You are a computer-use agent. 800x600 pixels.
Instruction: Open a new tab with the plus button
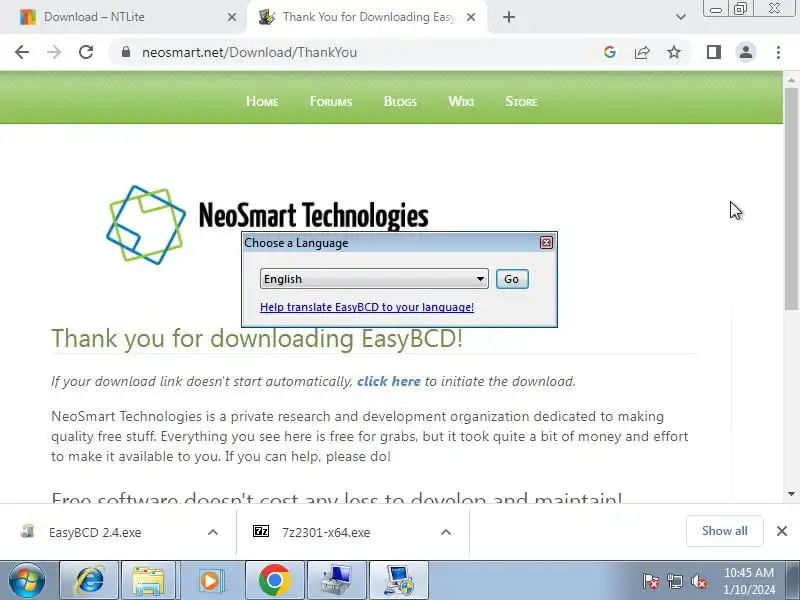(509, 17)
